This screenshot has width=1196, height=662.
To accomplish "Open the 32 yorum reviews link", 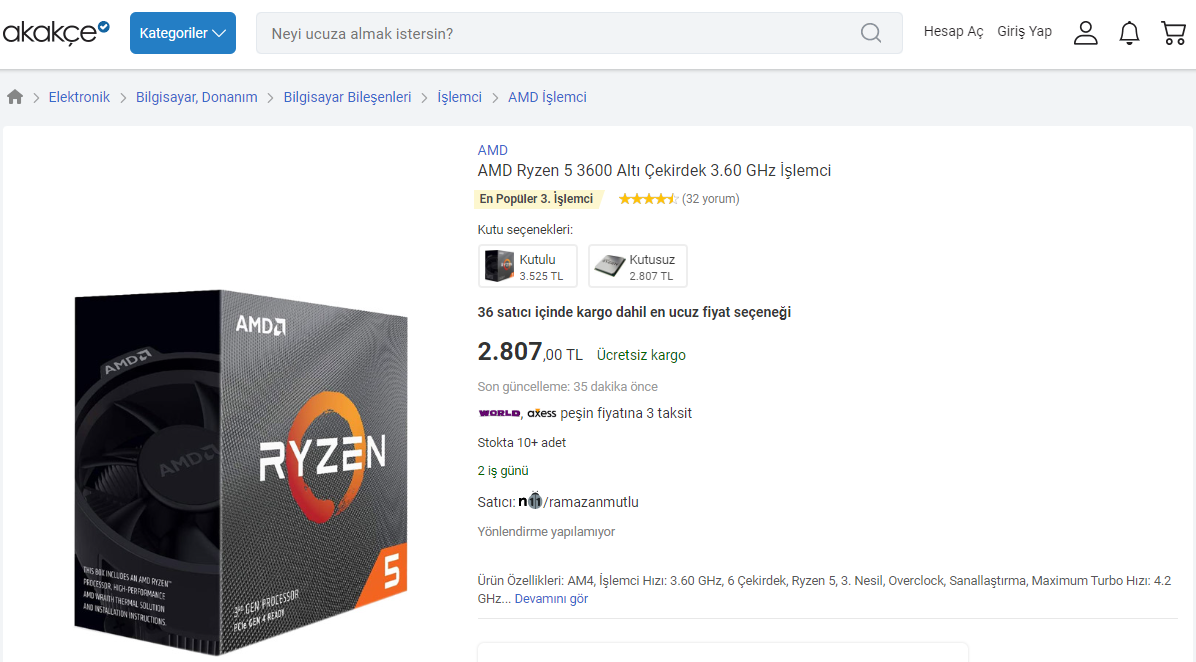I will coord(711,199).
